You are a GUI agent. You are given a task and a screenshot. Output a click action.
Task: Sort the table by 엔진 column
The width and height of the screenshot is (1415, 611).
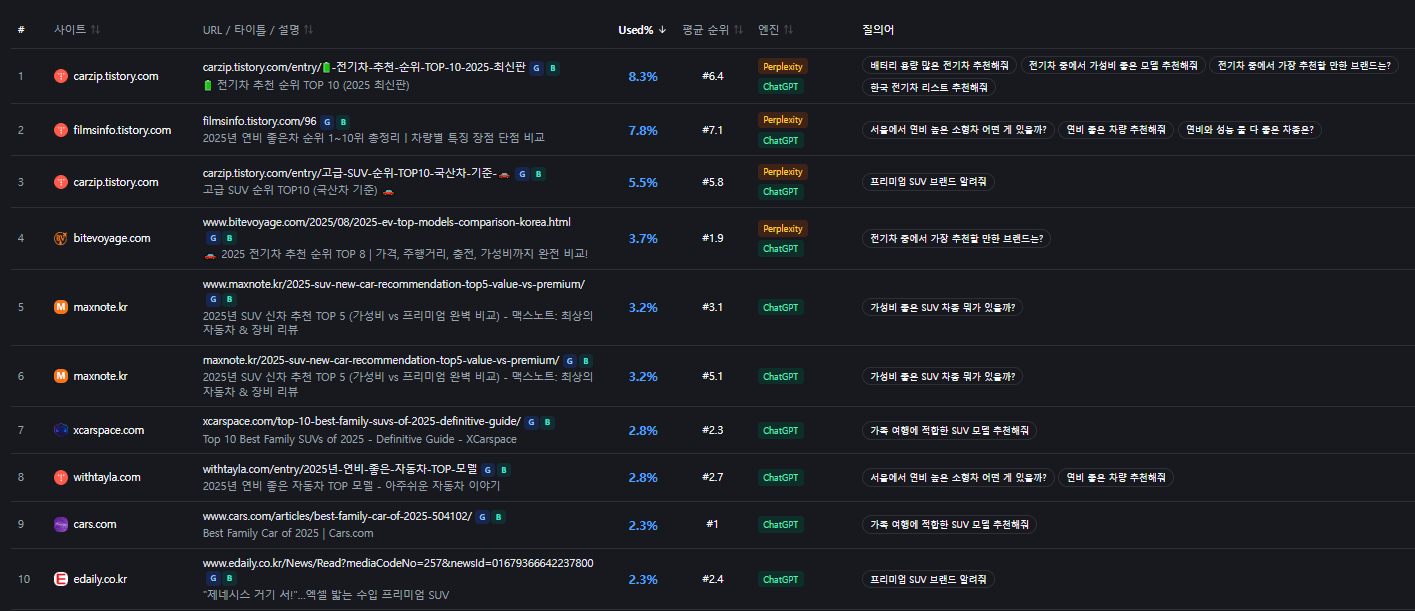point(776,29)
